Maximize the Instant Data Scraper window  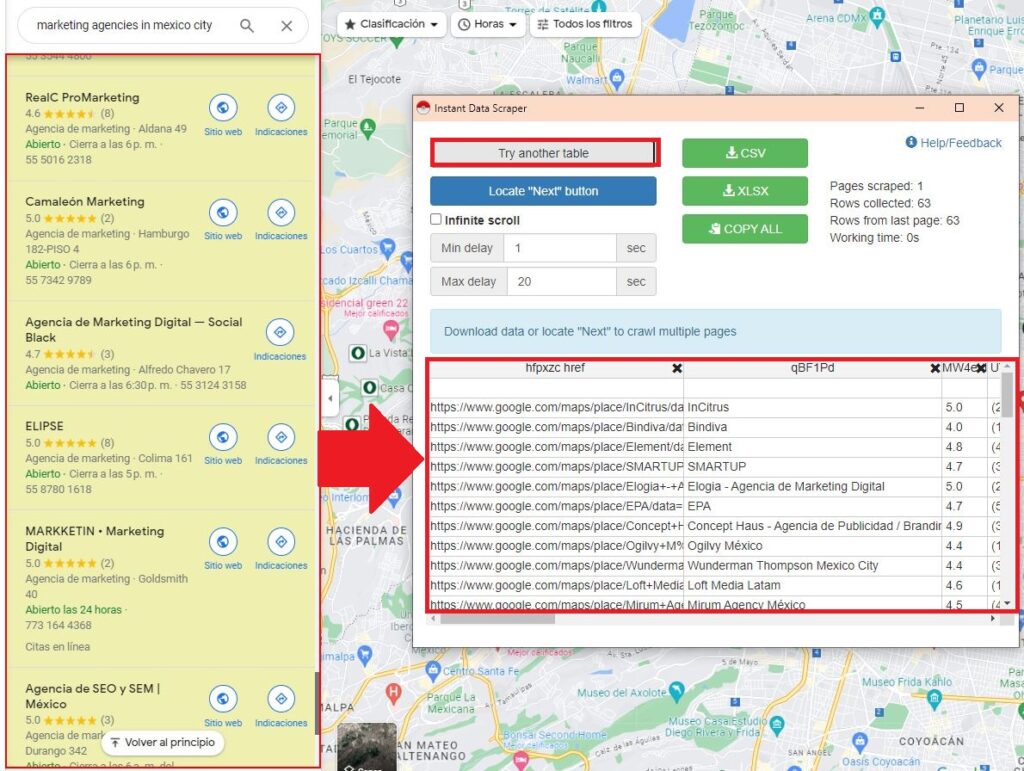click(959, 108)
